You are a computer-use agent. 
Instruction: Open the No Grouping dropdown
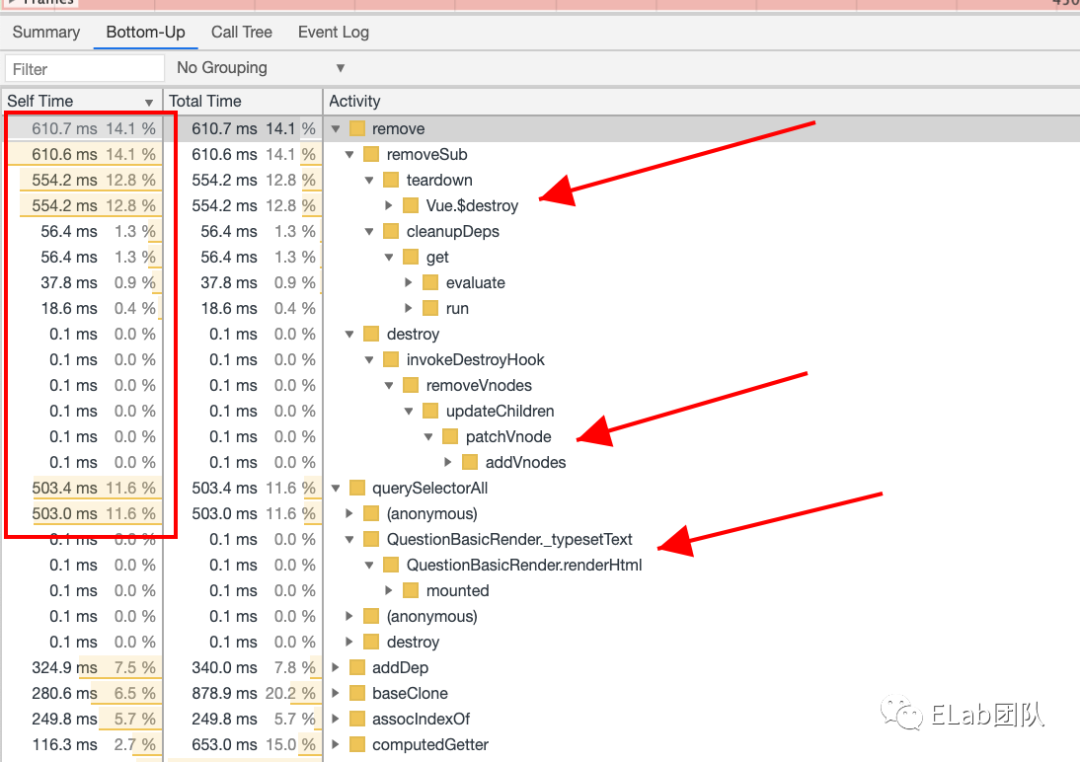[261, 68]
